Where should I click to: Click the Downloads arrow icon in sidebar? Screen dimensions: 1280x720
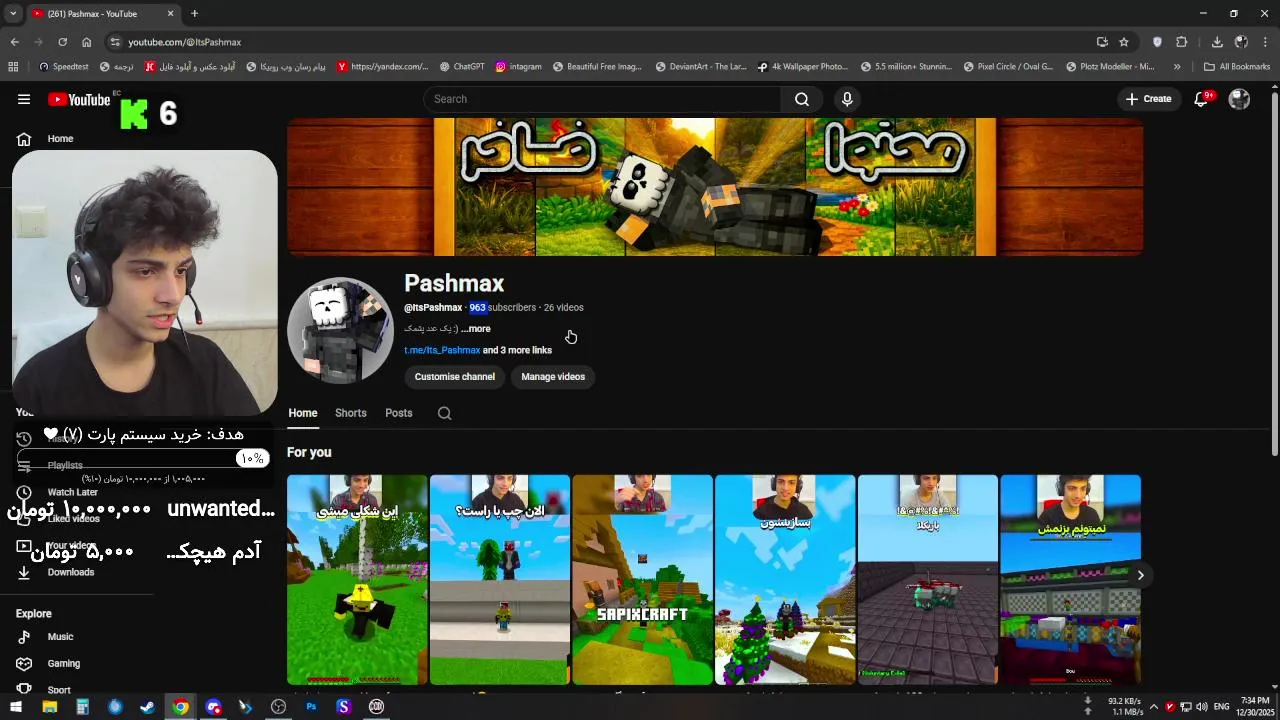[24, 572]
